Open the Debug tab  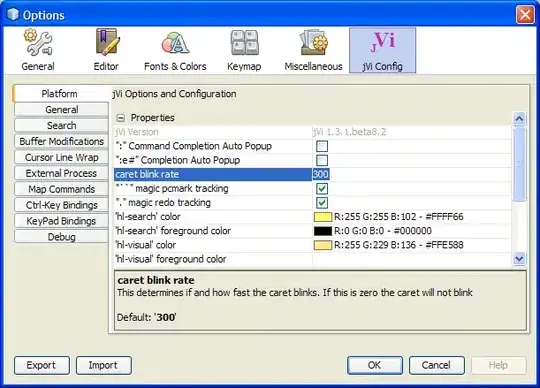[61, 237]
